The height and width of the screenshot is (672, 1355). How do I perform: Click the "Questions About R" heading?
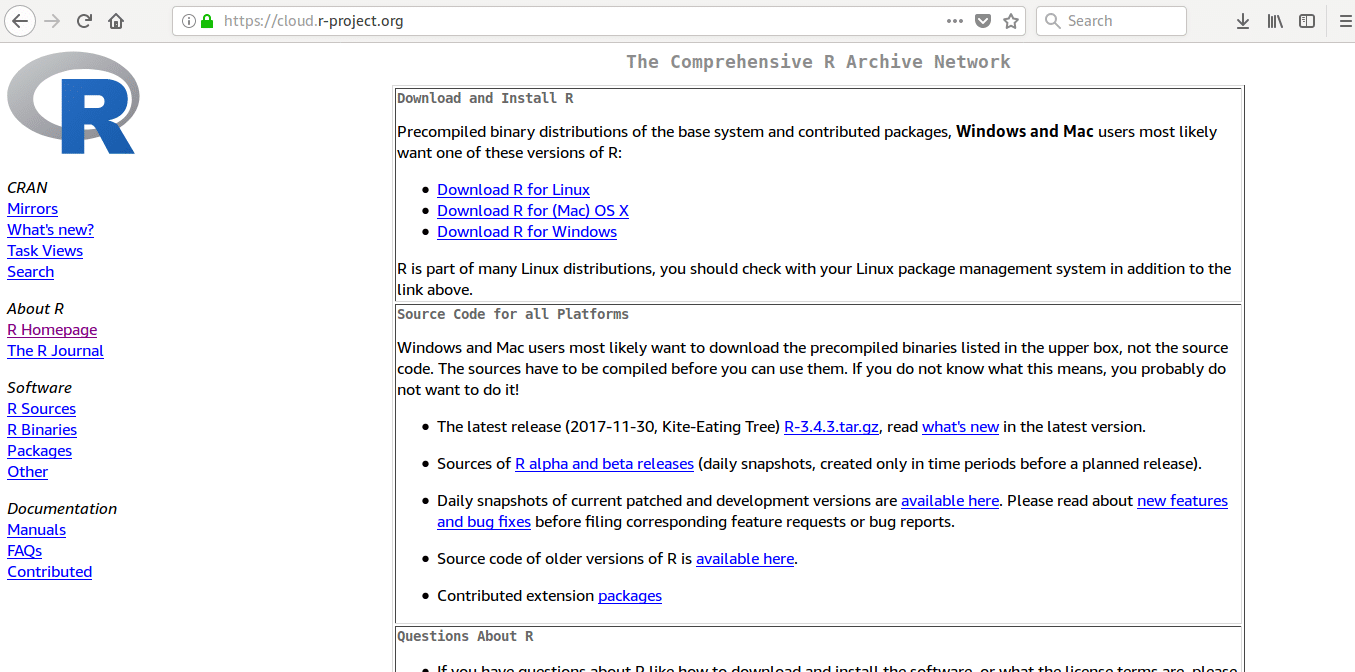click(x=465, y=636)
